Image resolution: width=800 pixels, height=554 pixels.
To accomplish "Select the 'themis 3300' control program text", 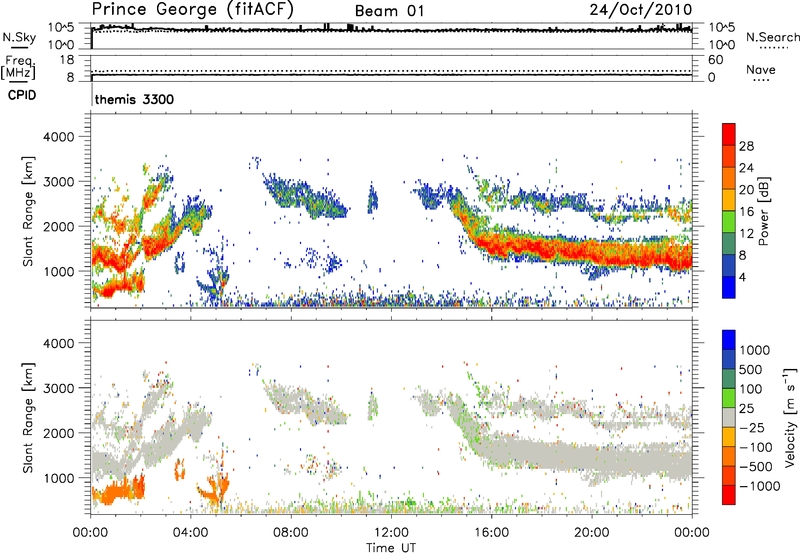I will pos(134,99).
